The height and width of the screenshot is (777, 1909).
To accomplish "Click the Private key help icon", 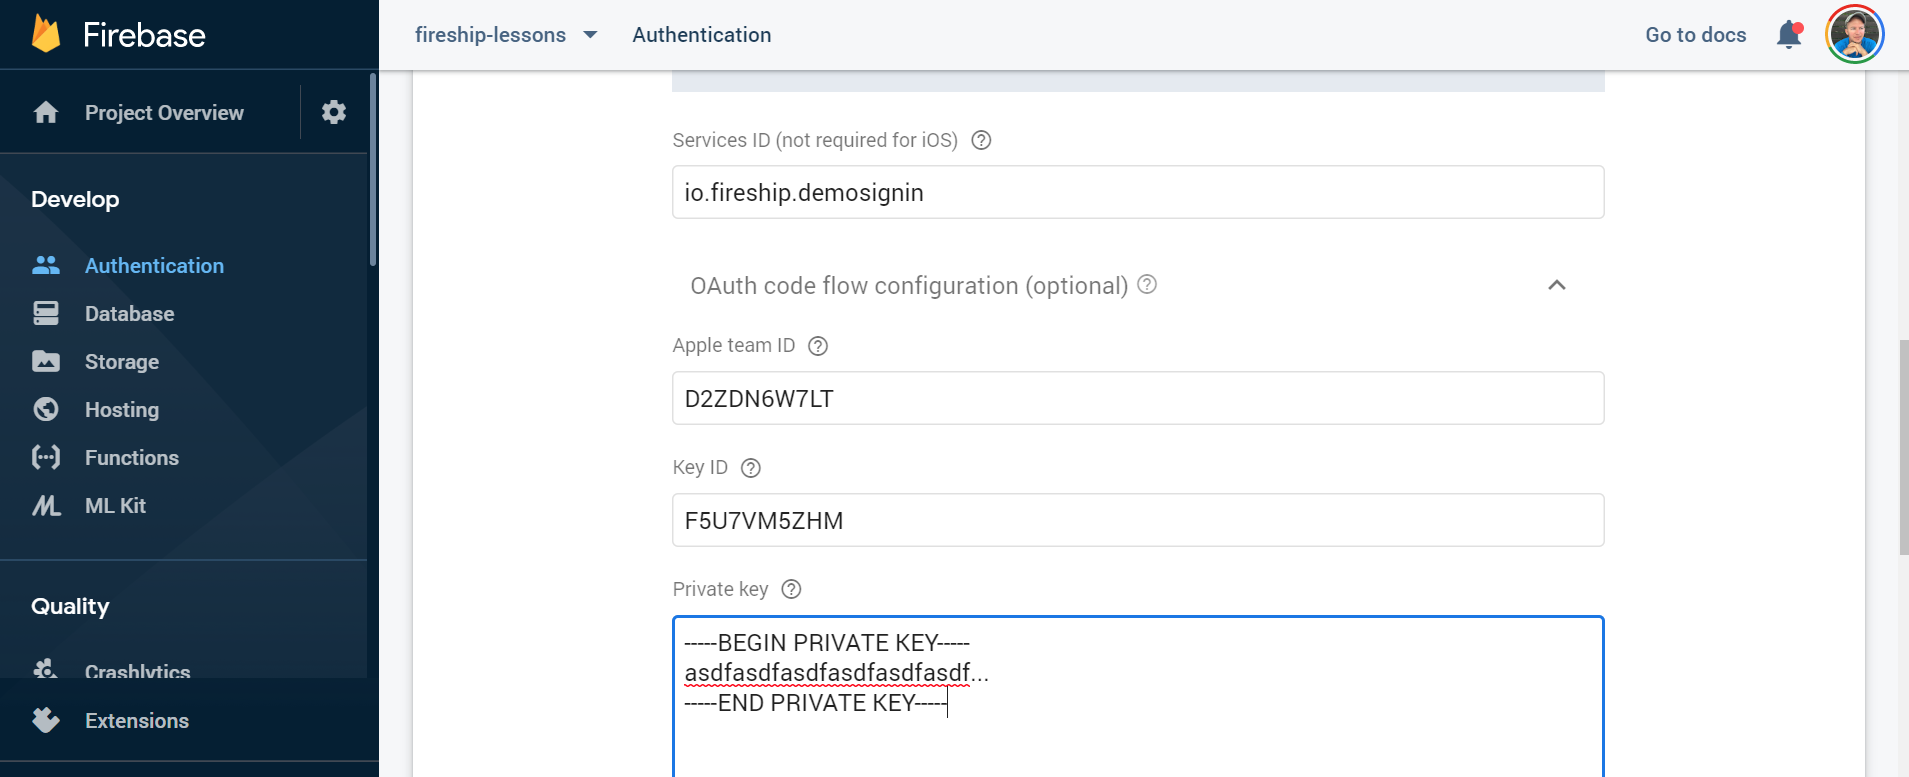I will point(790,589).
